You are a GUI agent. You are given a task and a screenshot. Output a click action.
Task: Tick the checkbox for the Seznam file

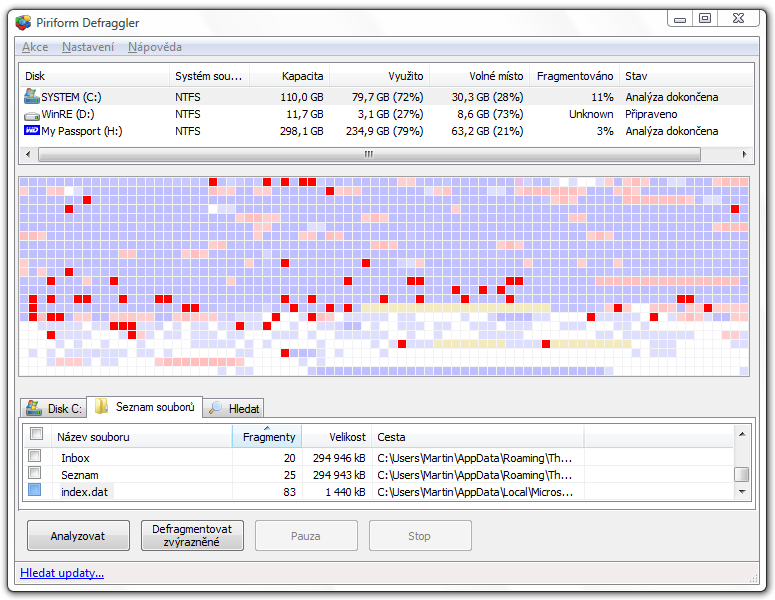(35, 472)
